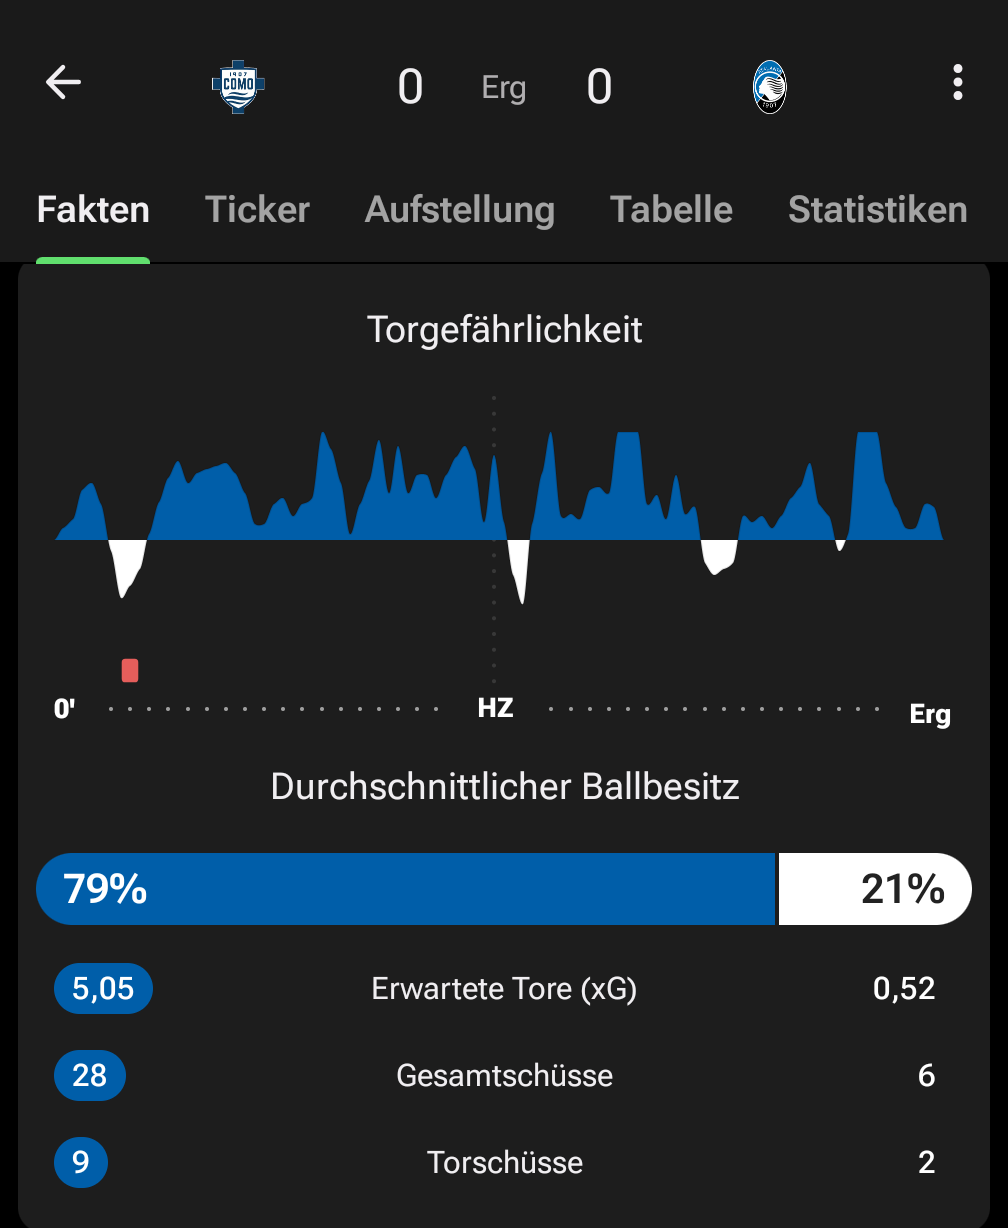Open the Como team crest
This screenshot has height=1228, width=1008.
[238, 88]
